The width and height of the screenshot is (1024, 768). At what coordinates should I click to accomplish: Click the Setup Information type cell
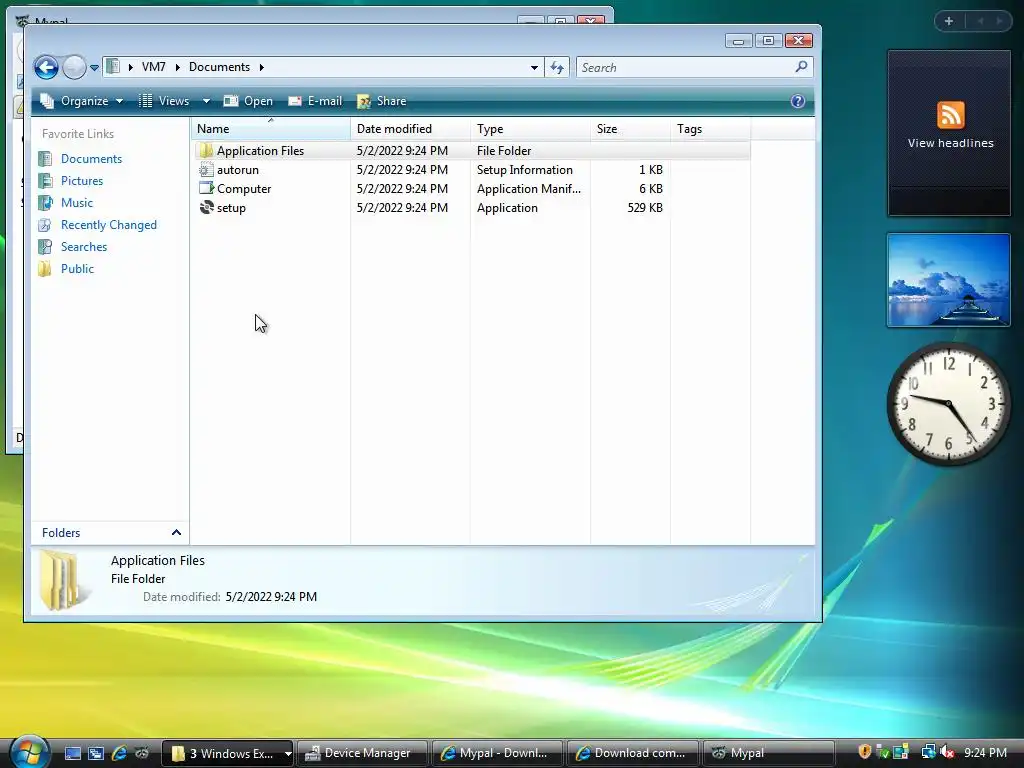(x=524, y=170)
